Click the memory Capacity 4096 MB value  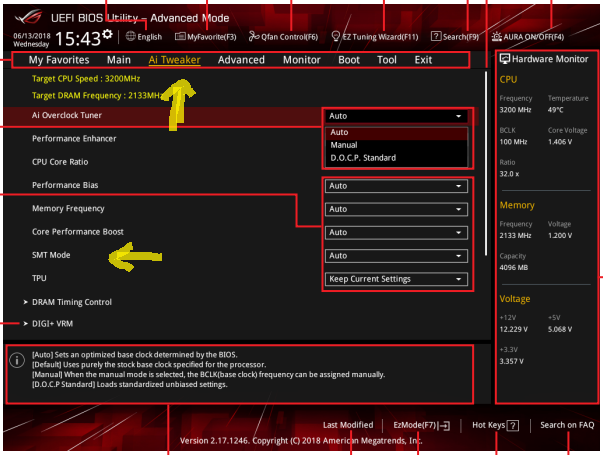(x=514, y=268)
